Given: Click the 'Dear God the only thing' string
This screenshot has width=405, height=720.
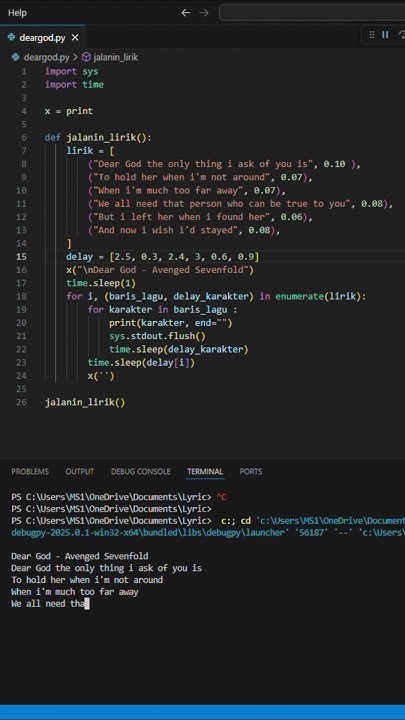Looking at the screenshot, I should [x=204, y=164].
